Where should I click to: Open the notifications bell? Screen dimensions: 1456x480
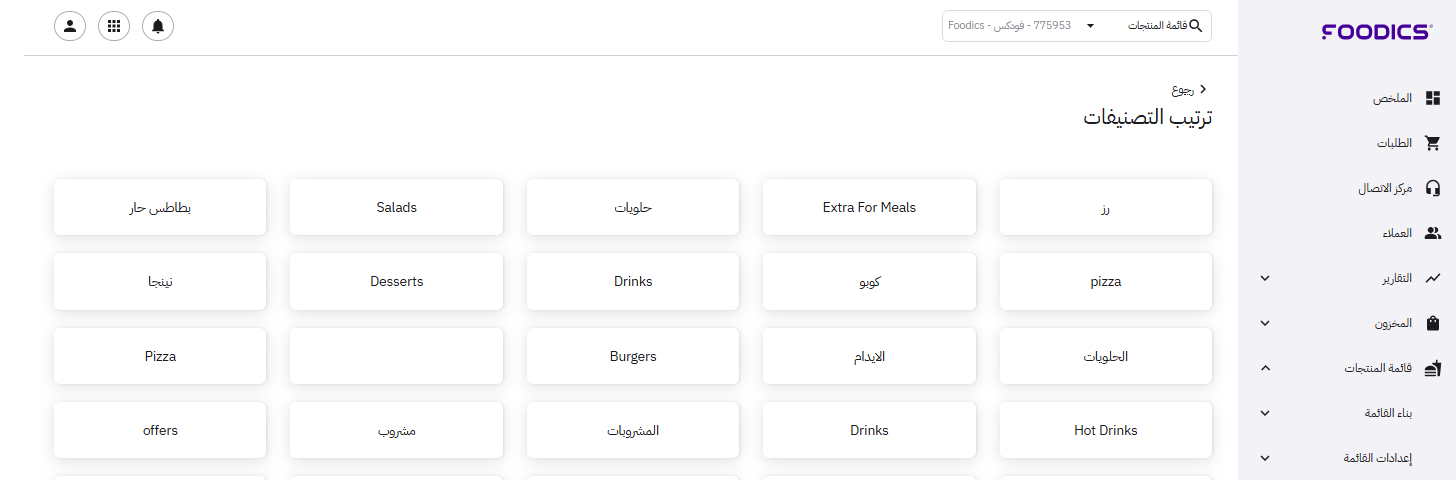158,27
